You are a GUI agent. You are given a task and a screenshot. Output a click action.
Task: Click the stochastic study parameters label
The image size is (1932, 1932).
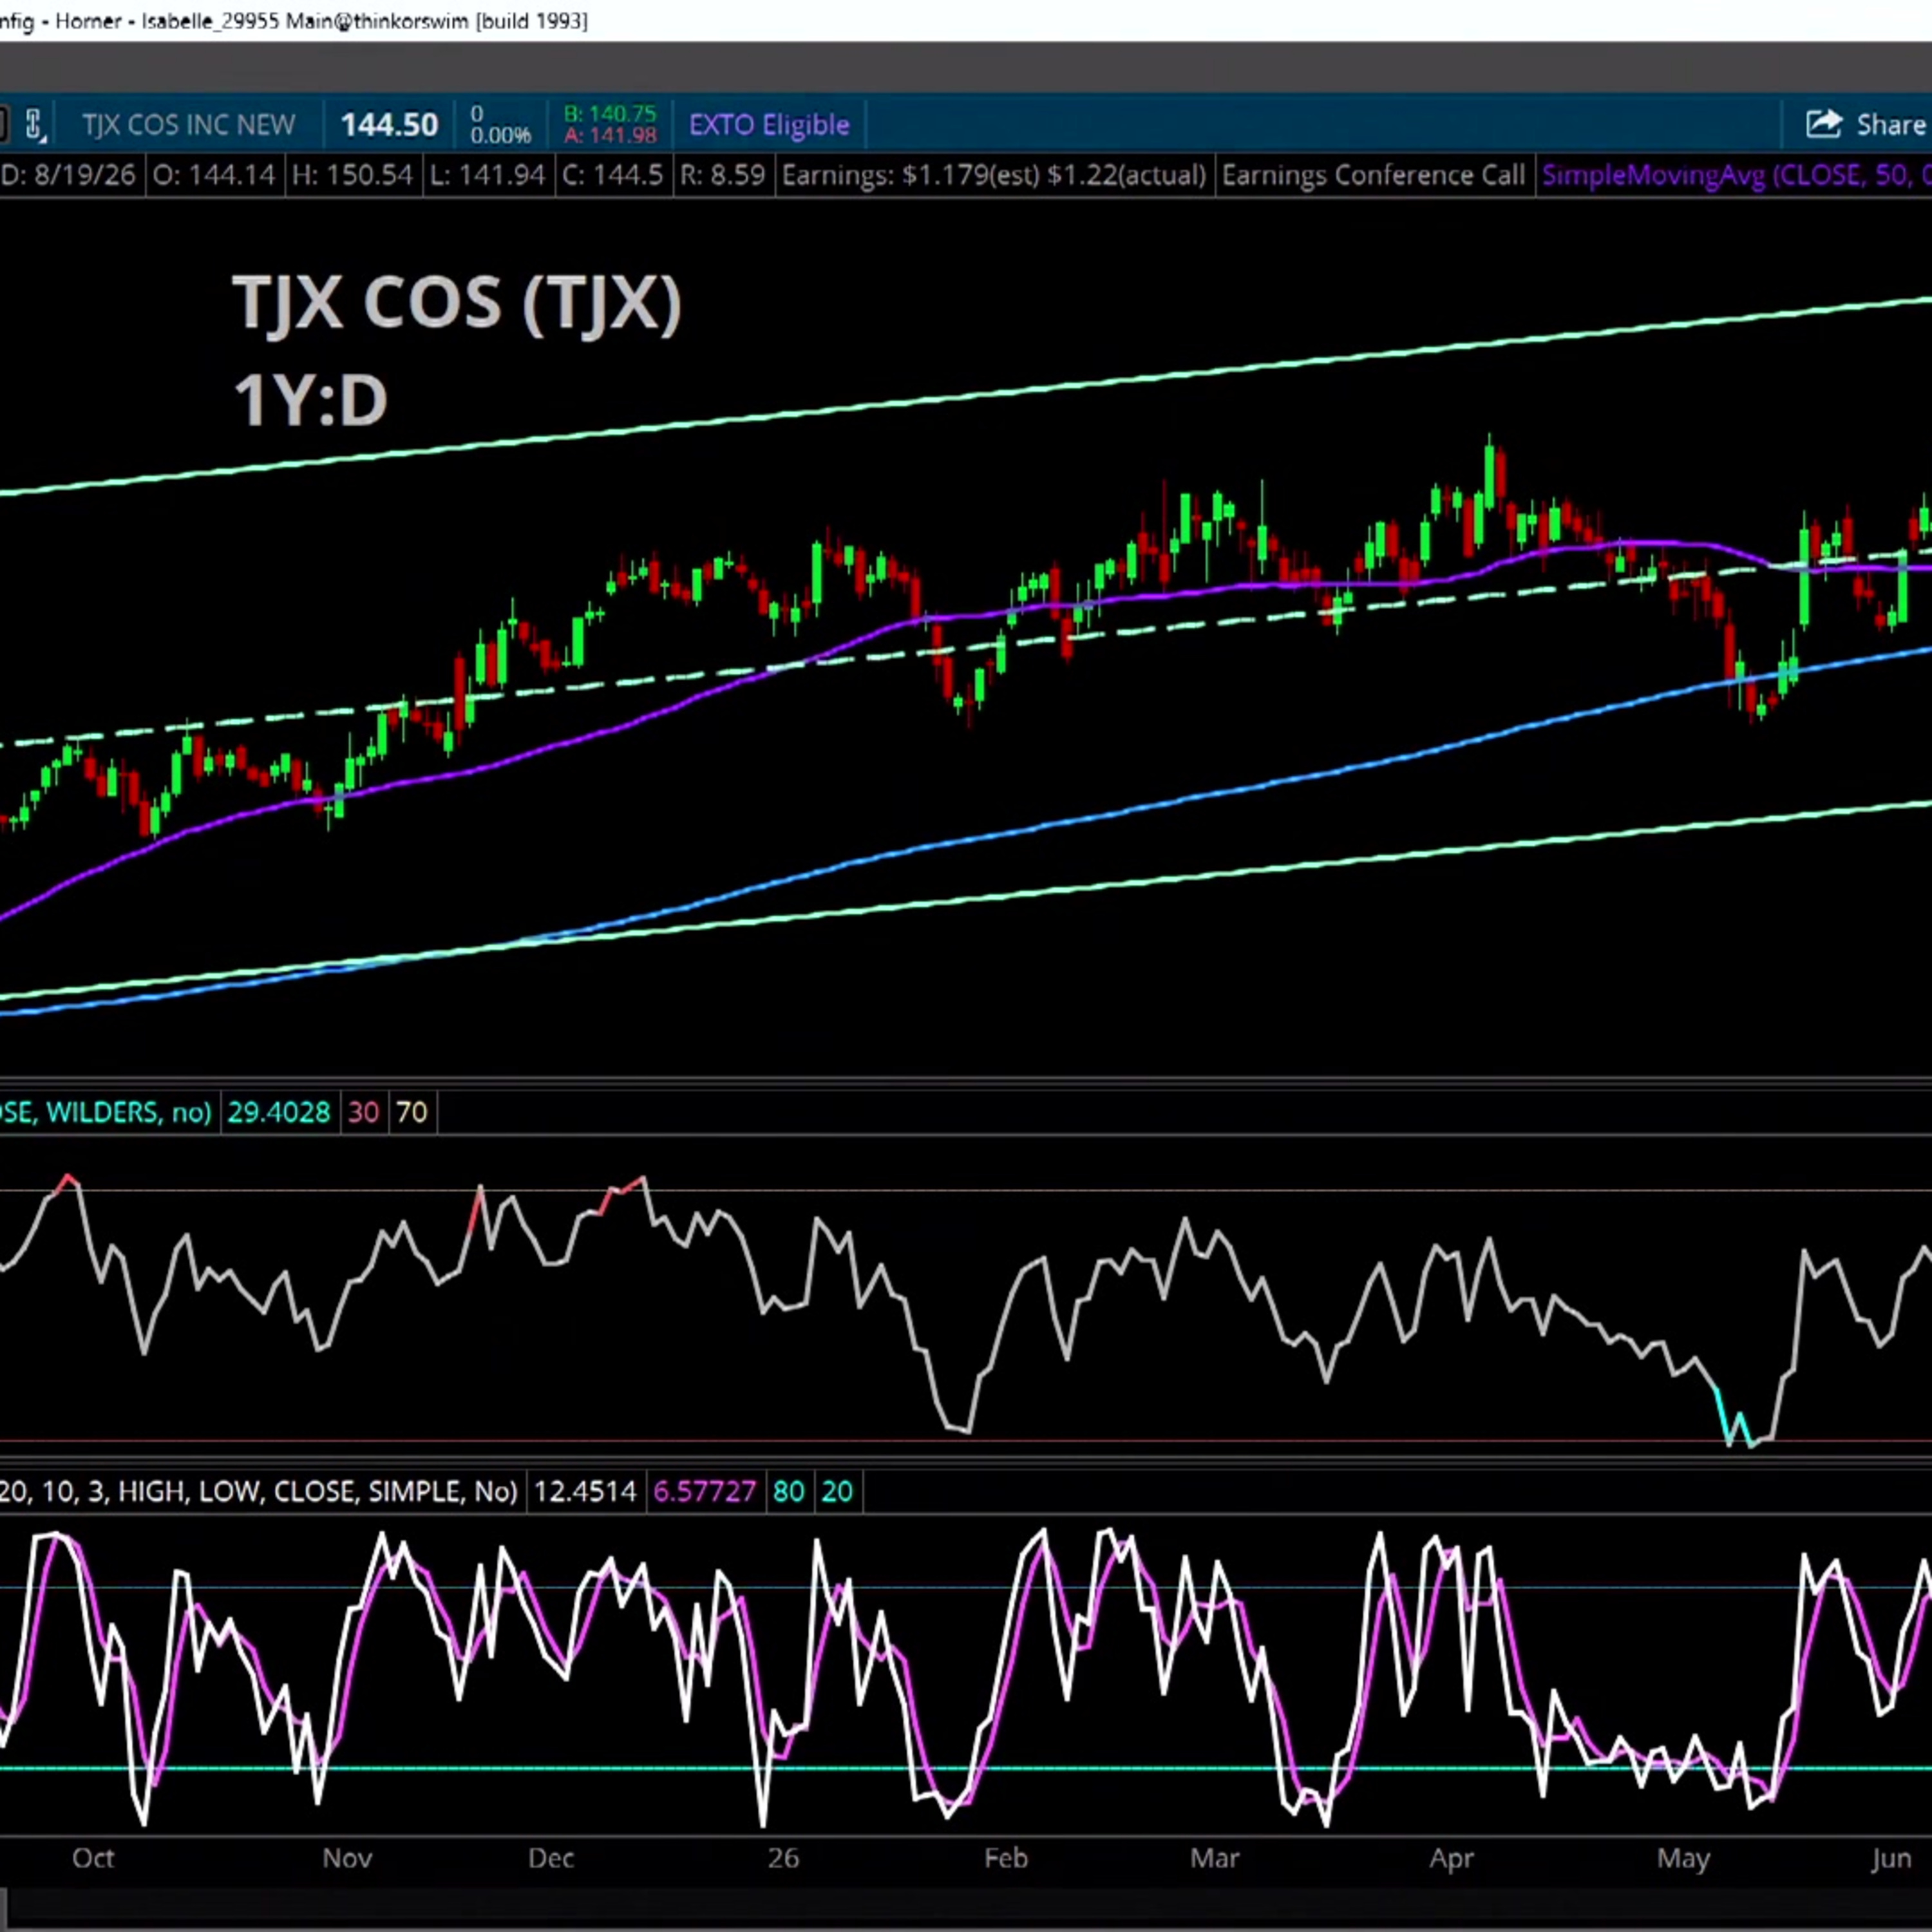(258, 1491)
